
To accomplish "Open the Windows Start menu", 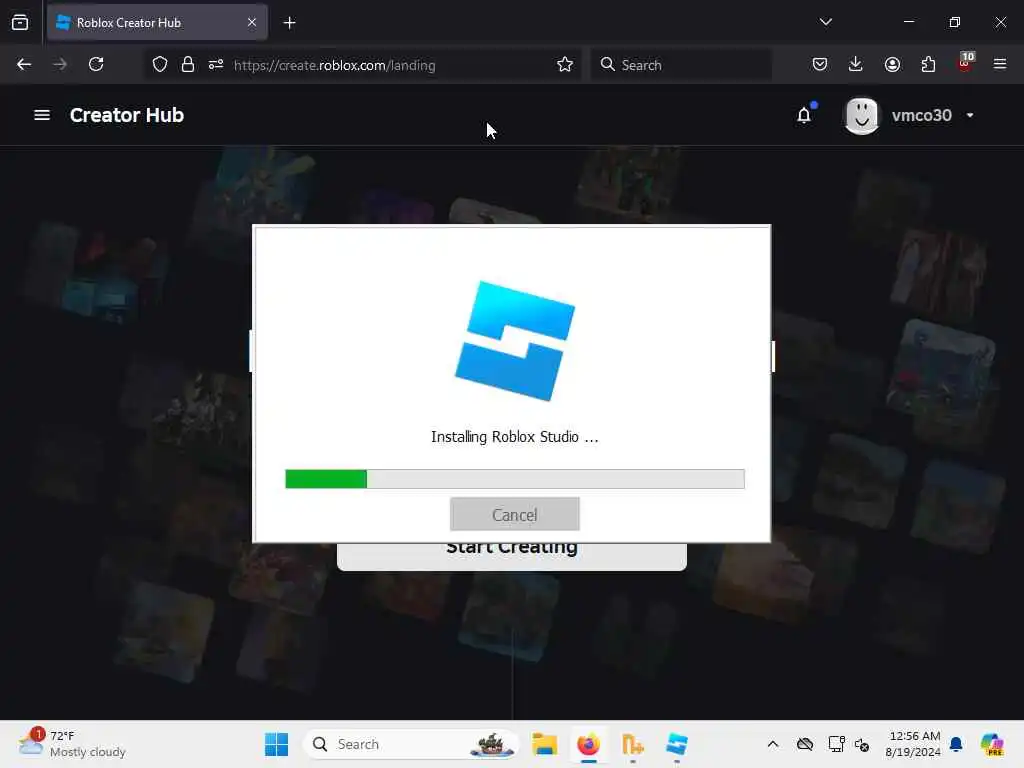I will pos(277,744).
